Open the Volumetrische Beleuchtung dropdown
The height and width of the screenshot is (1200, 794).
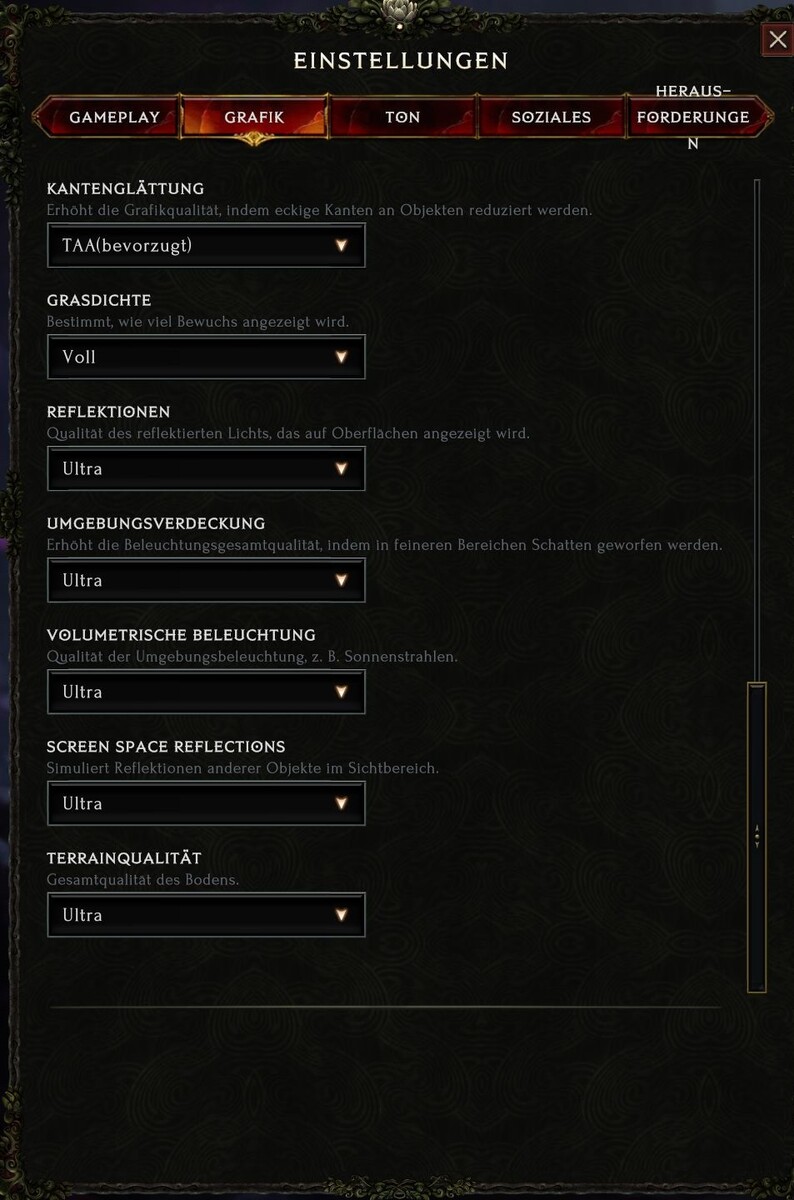pyautogui.click(x=206, y=692)
